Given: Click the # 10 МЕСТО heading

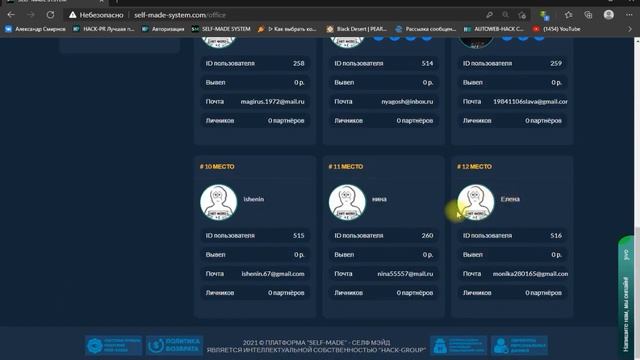Looking at the screenshot, I should 217,167.
